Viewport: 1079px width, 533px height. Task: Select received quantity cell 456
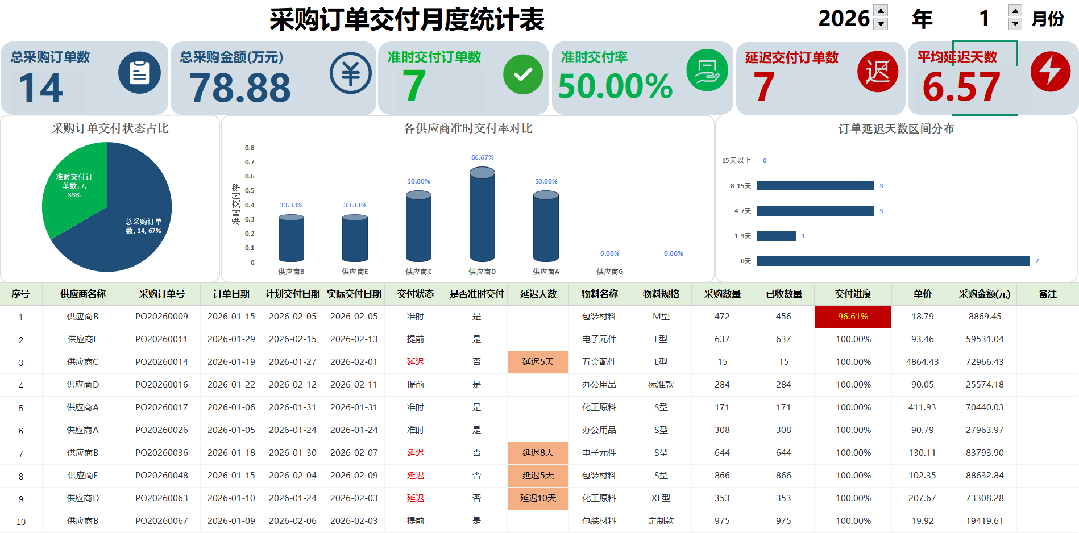(784, 317)
